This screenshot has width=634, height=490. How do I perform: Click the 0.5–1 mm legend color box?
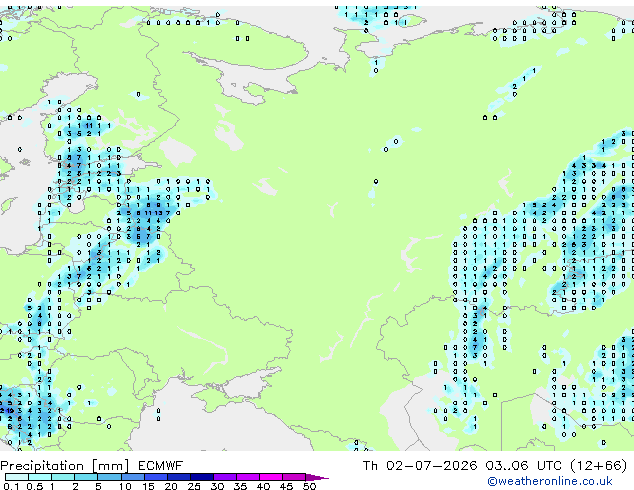pyautogui.click(x=40, y=477)
